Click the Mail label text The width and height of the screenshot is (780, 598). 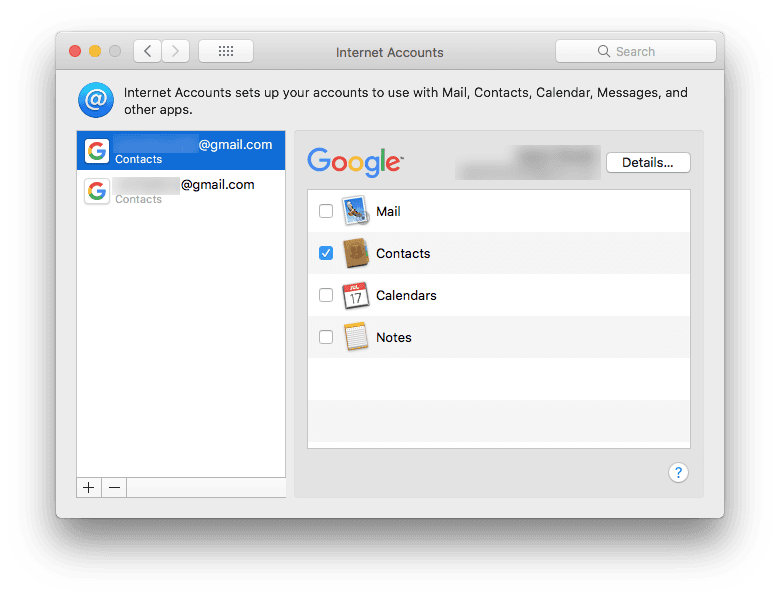pyautogui.click(x=388, y=211)
